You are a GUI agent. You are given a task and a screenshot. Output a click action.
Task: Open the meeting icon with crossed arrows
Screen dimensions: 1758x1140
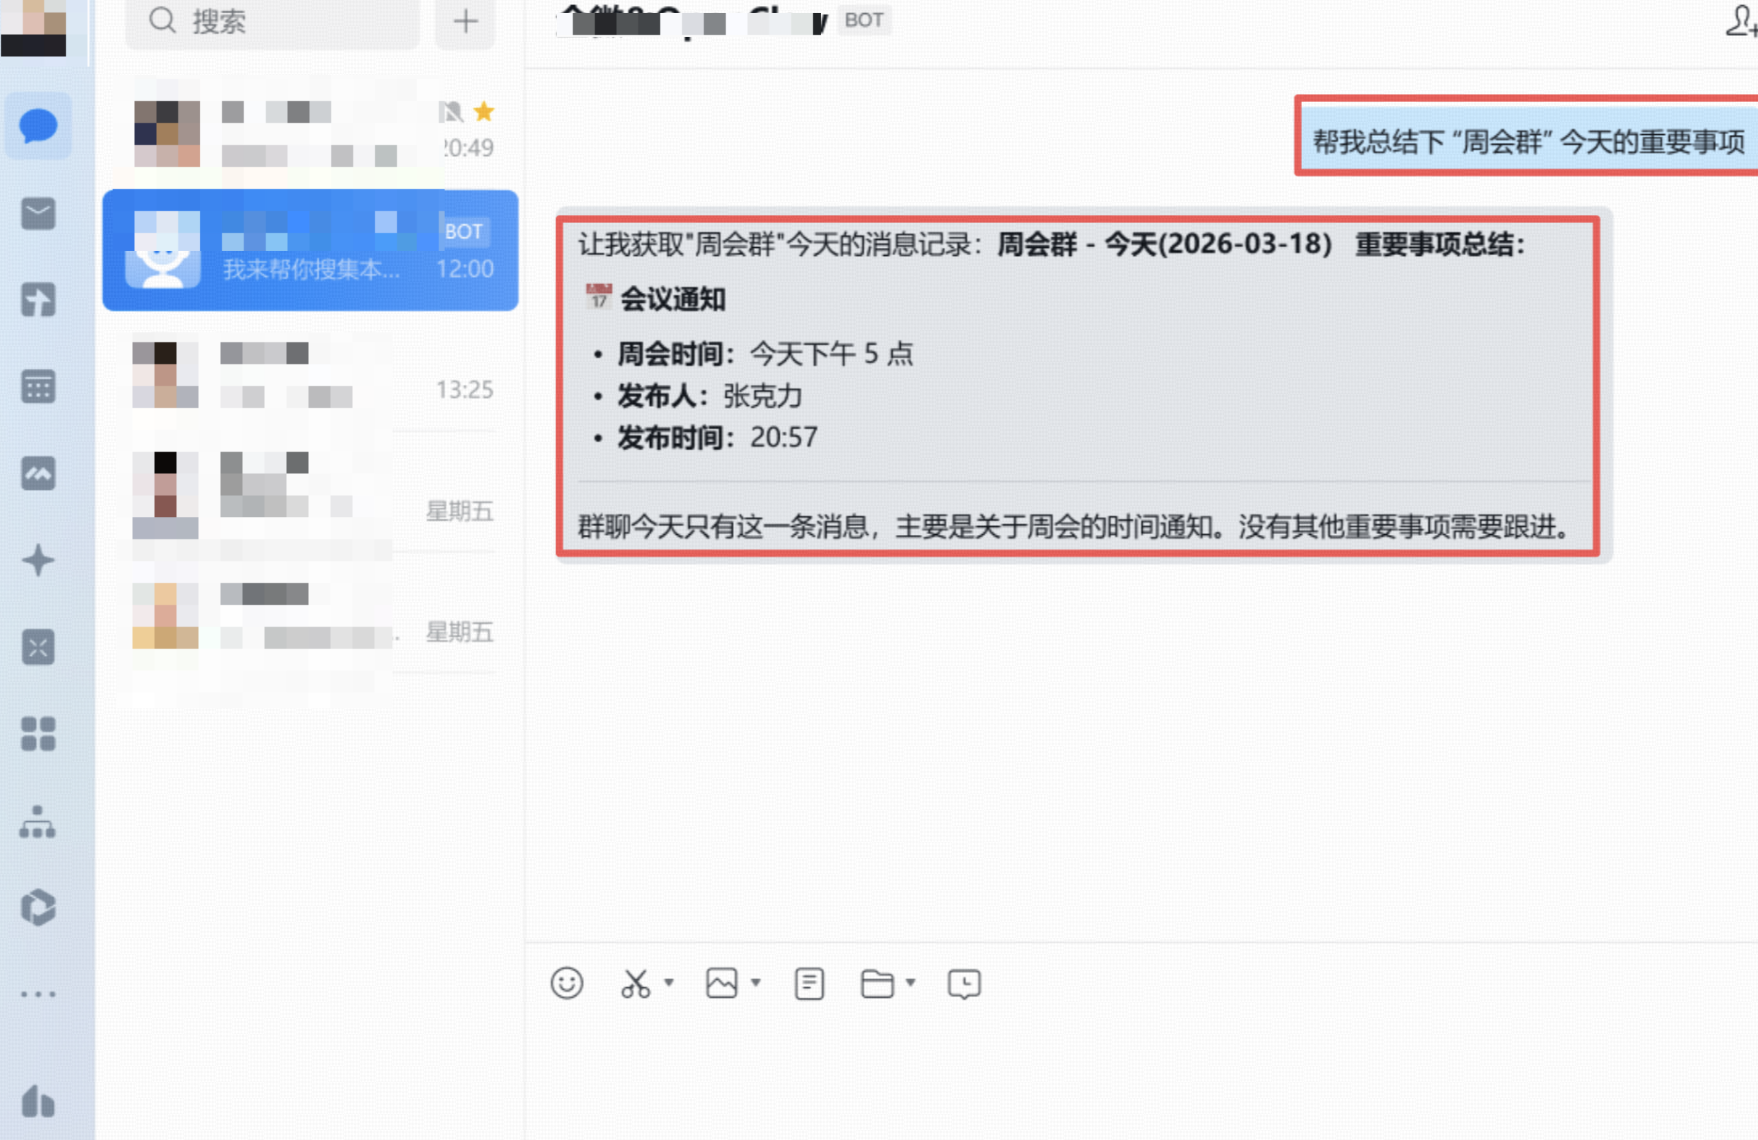point(38,647)
